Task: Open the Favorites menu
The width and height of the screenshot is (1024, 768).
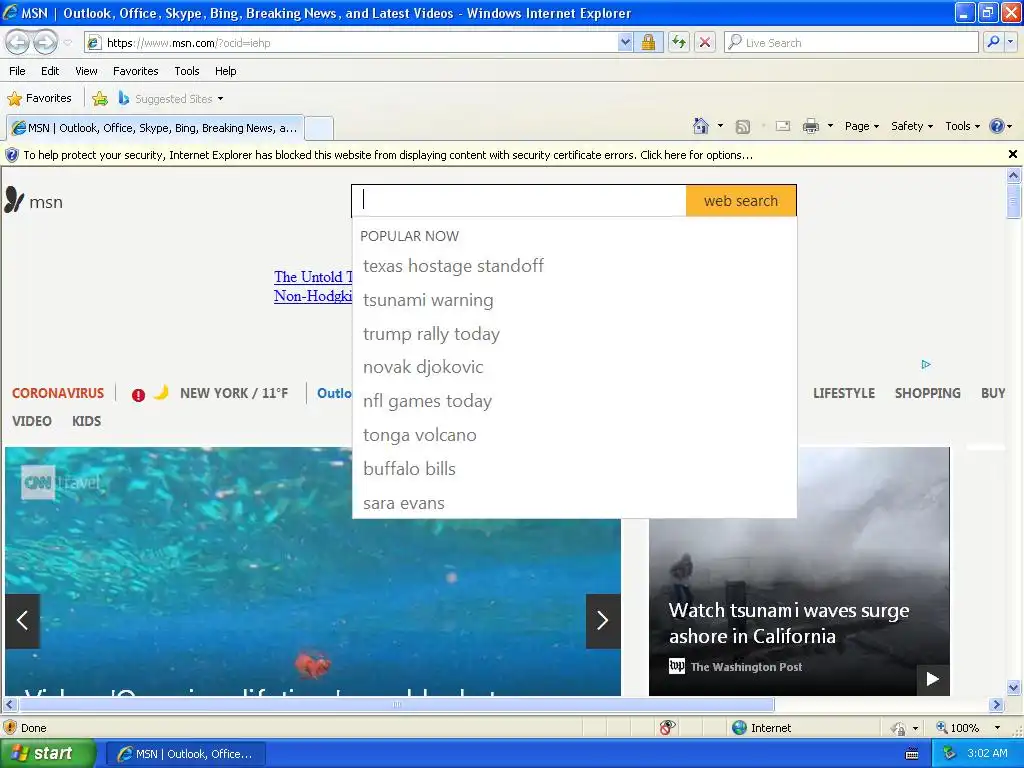Action: coord(136,71)
